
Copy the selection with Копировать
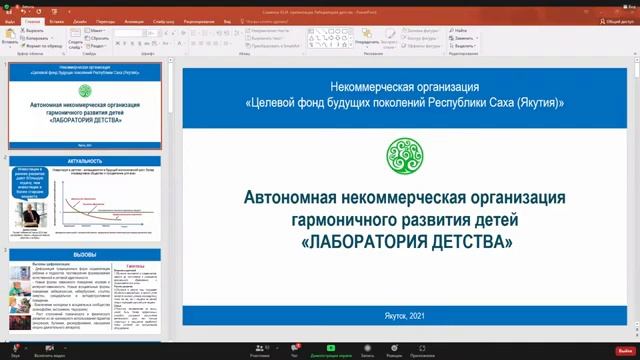34,38
